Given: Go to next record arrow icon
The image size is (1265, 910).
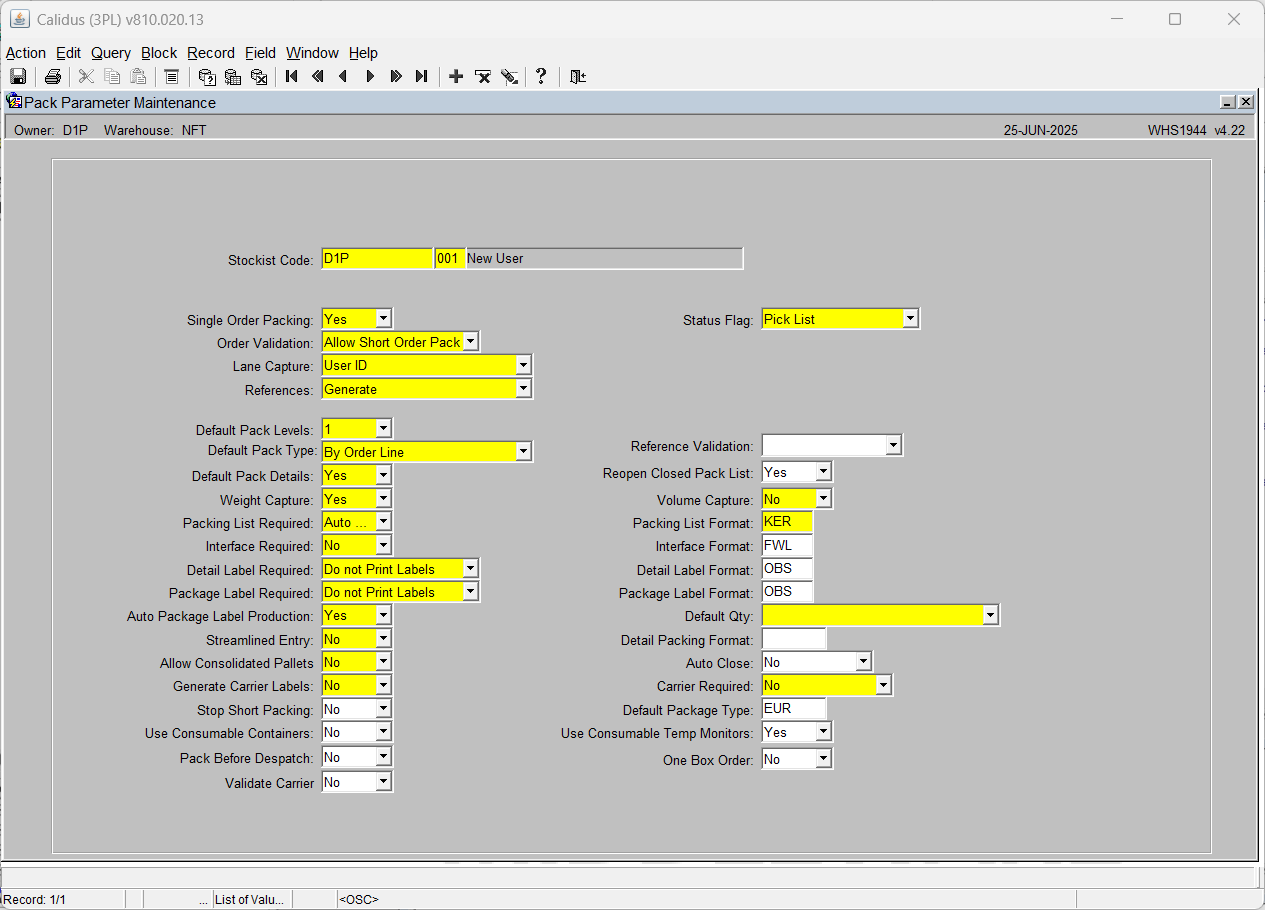Looking at the screenshot, I should [x=370, y=77].
